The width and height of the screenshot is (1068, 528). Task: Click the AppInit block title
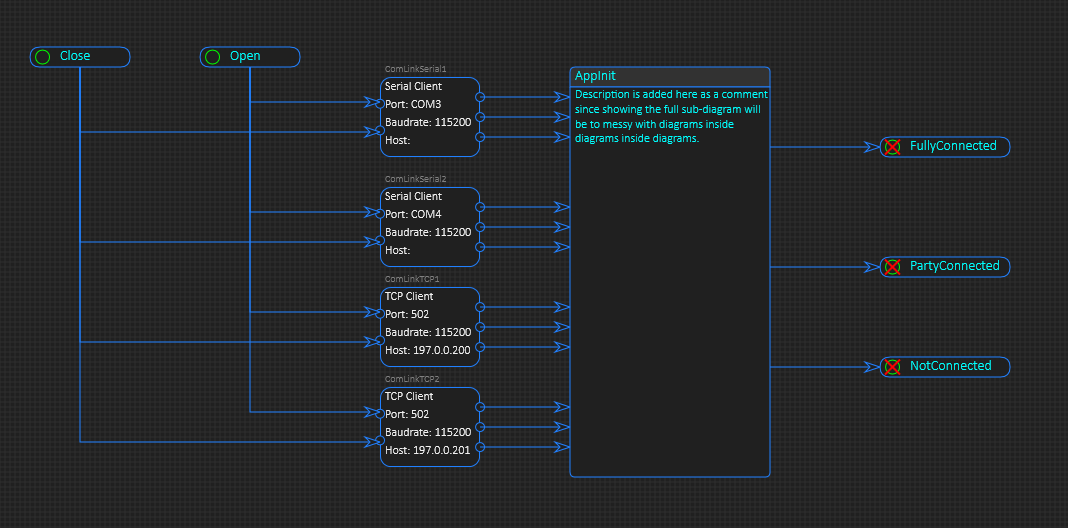click(x=595, y=76)
